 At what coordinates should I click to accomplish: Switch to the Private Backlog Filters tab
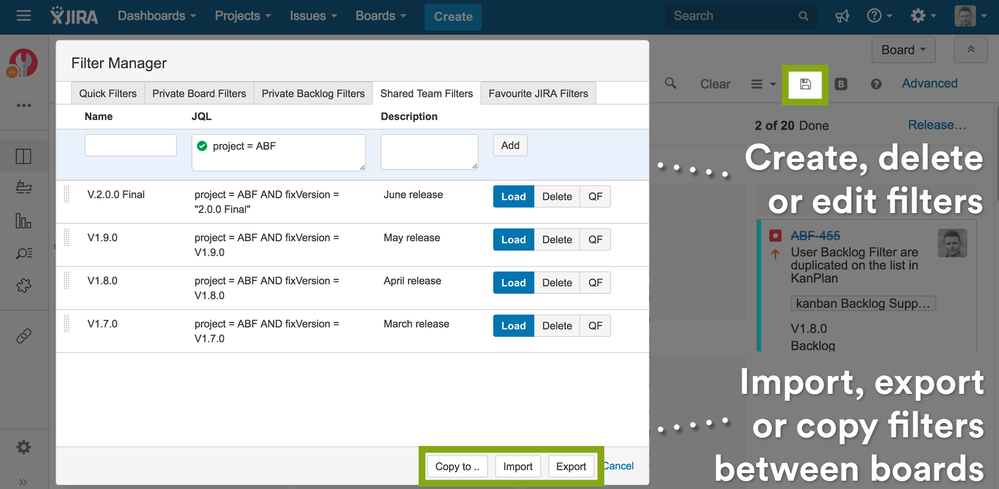pyautogui.click(x=313, y=94)
